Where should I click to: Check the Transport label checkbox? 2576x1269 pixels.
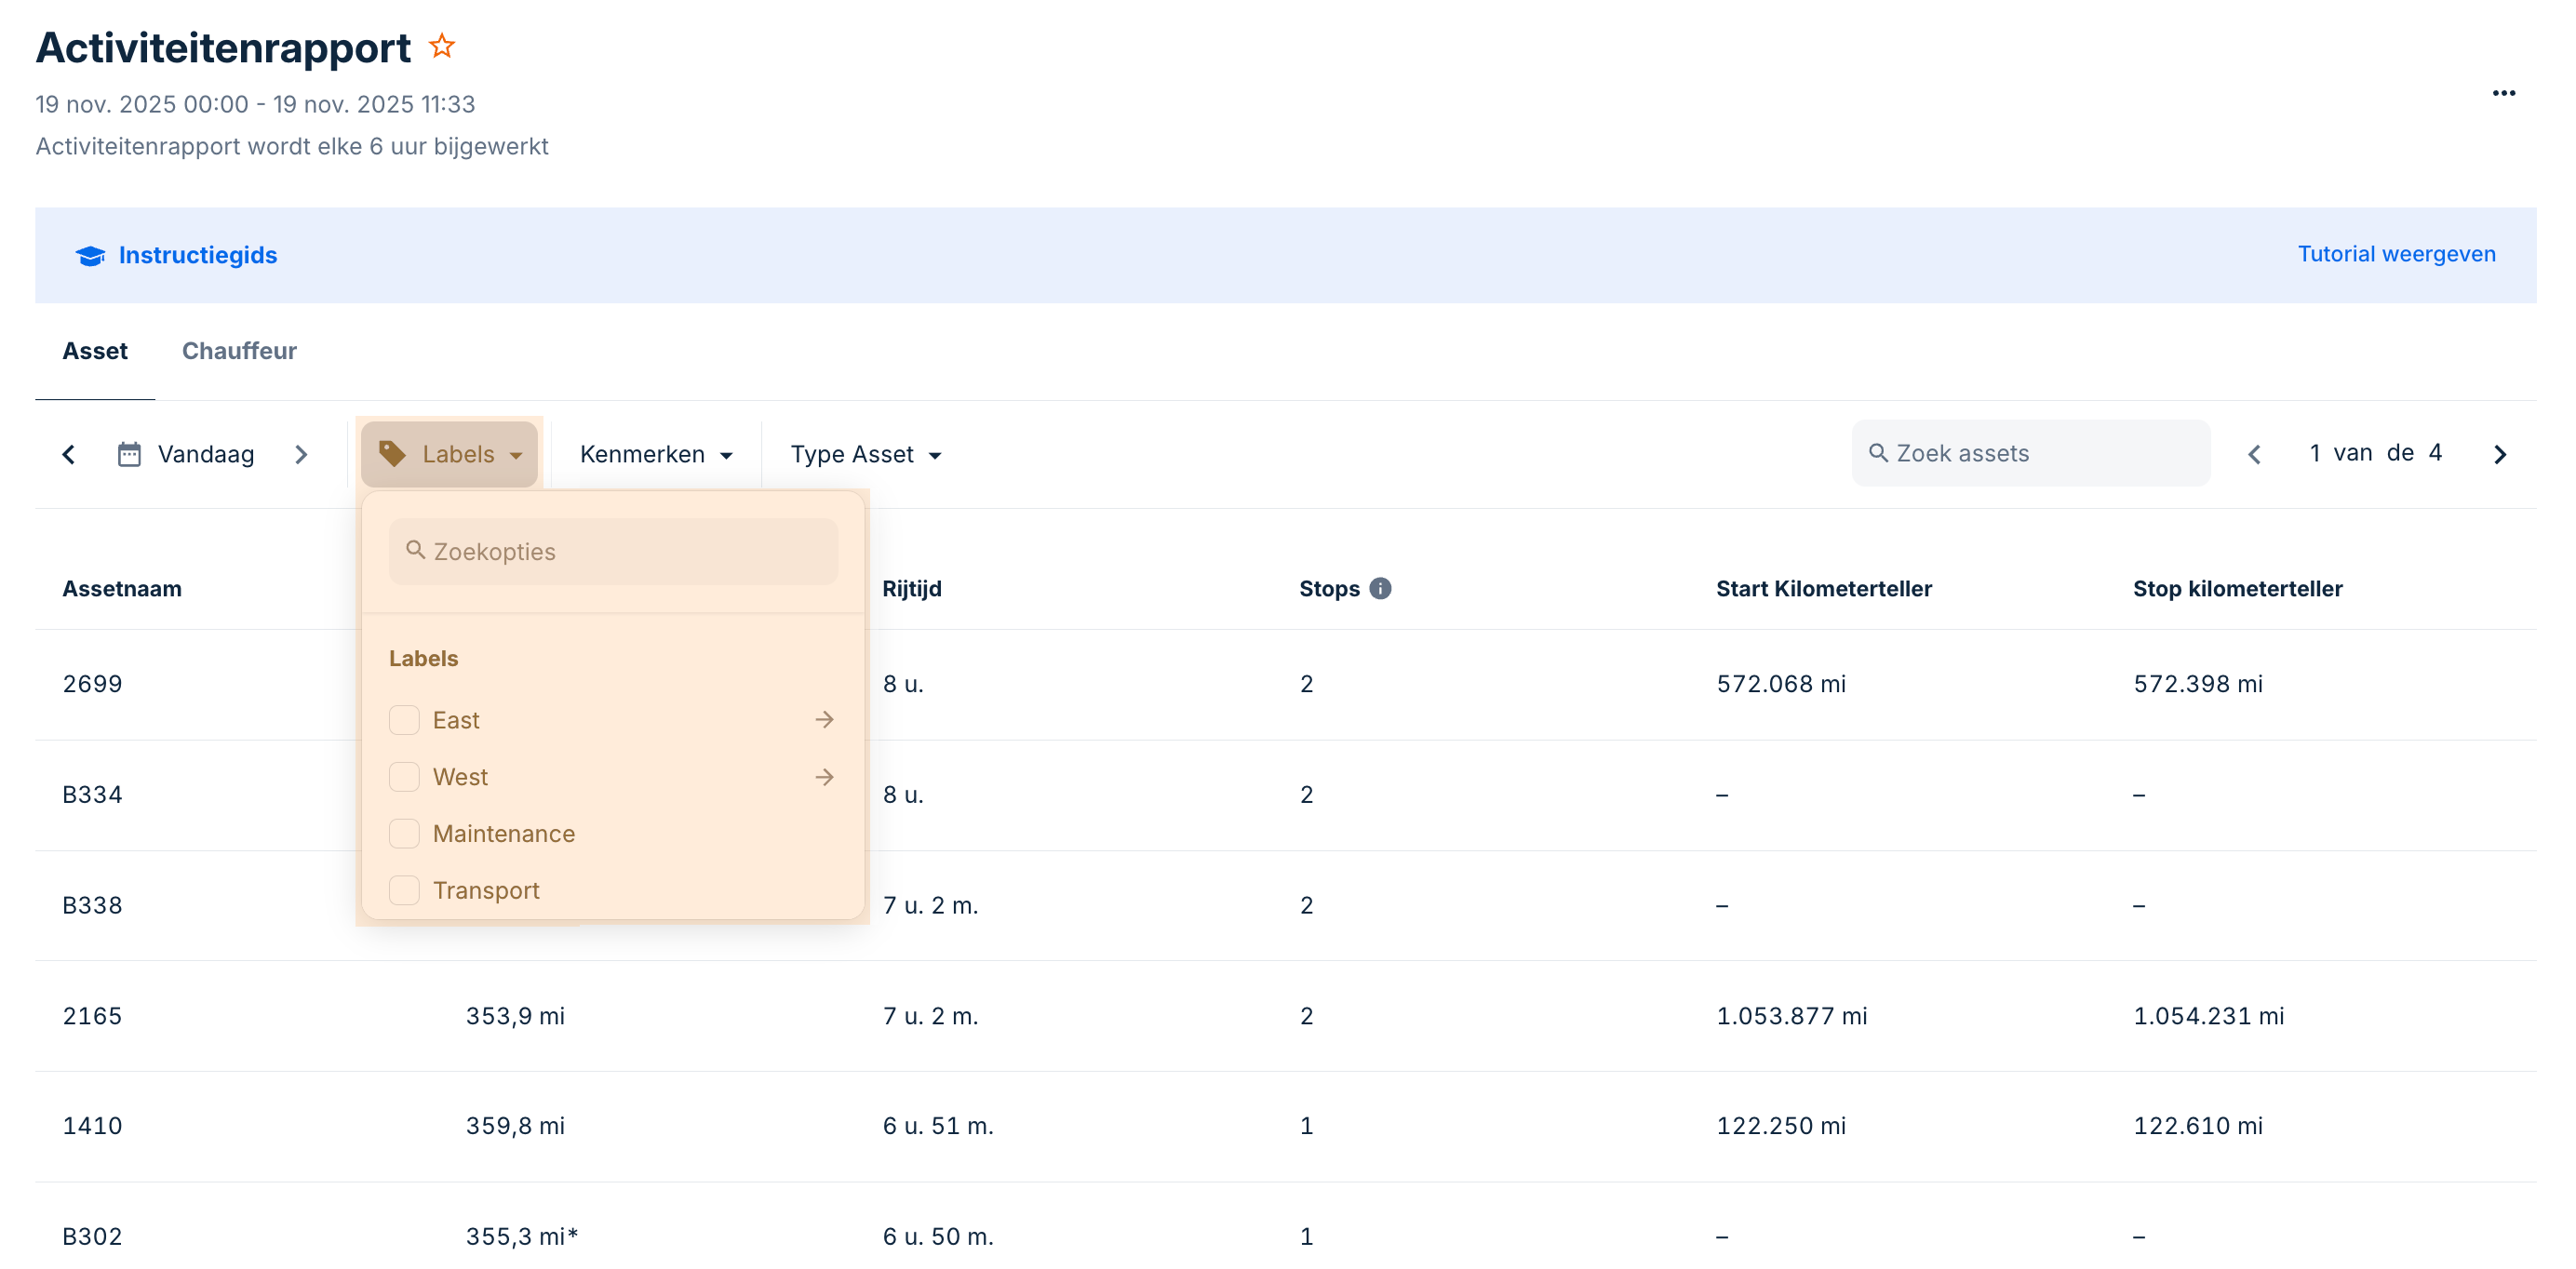coord(404,890)
